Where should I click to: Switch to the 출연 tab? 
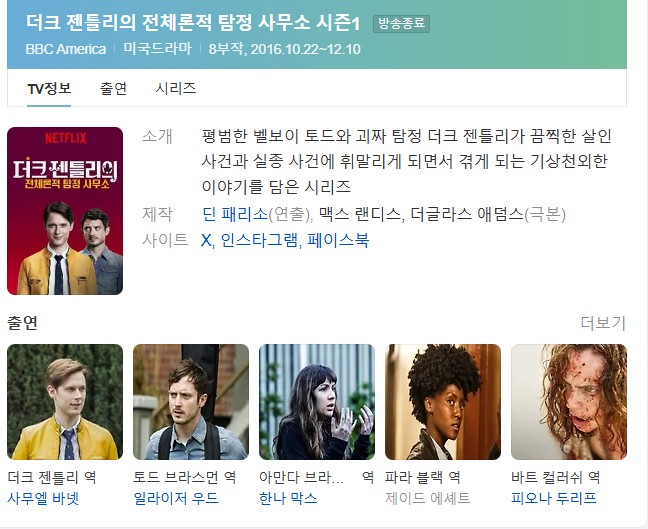tap(113, 88)
